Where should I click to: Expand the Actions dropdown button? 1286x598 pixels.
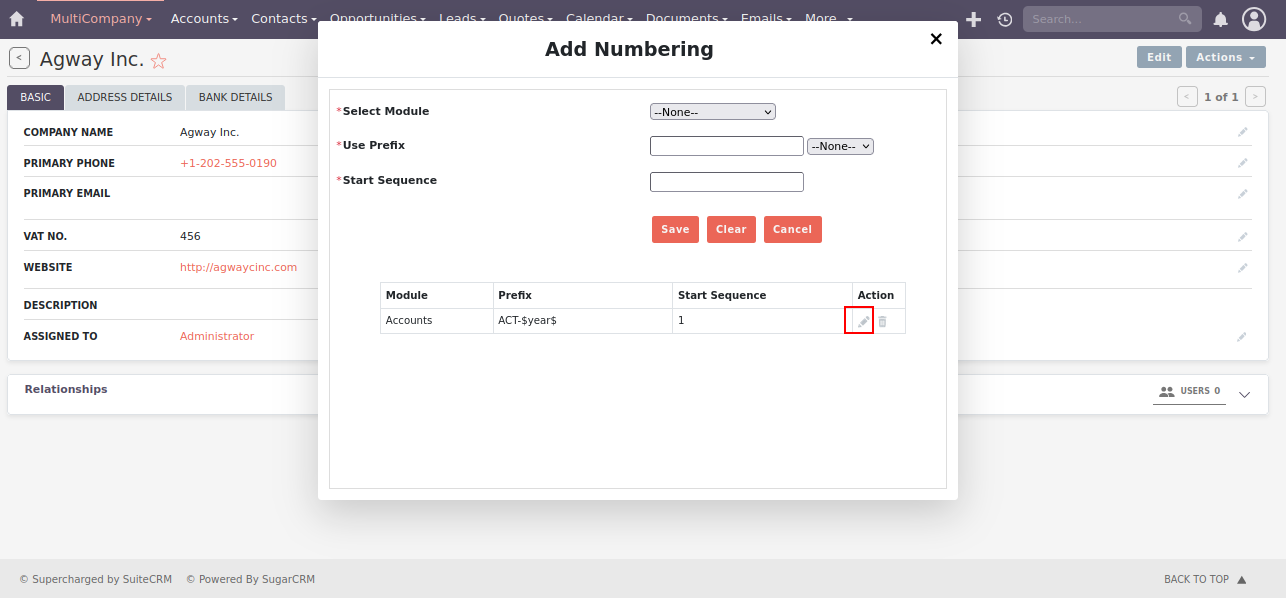pos(1225,57)
